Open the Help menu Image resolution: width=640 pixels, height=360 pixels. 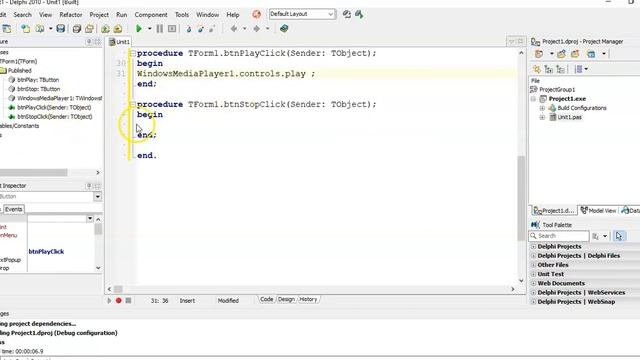pyautogui.click(x=233, y=15)
